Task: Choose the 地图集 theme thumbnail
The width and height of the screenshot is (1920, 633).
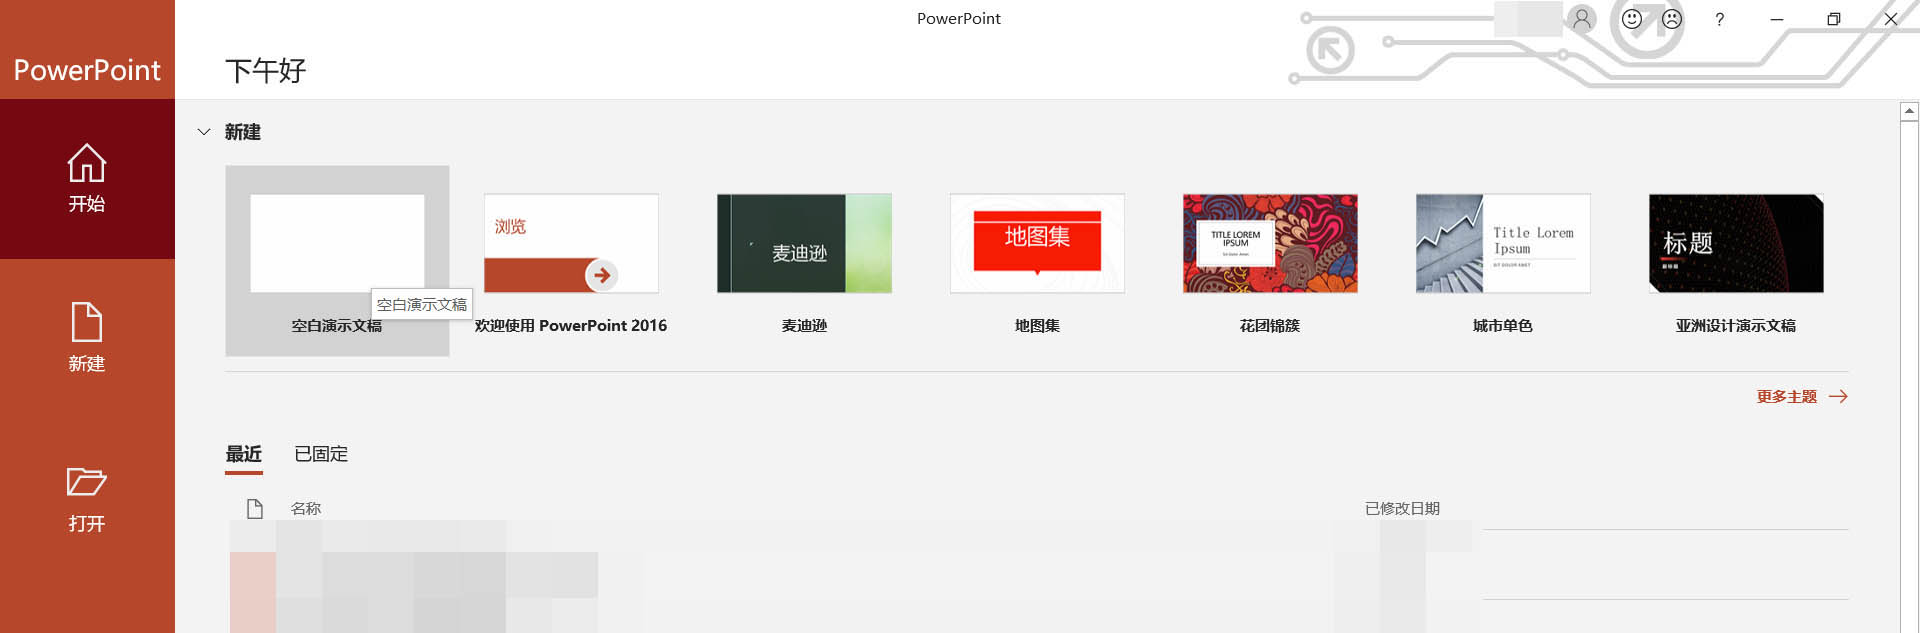Action: [1037, 244]
